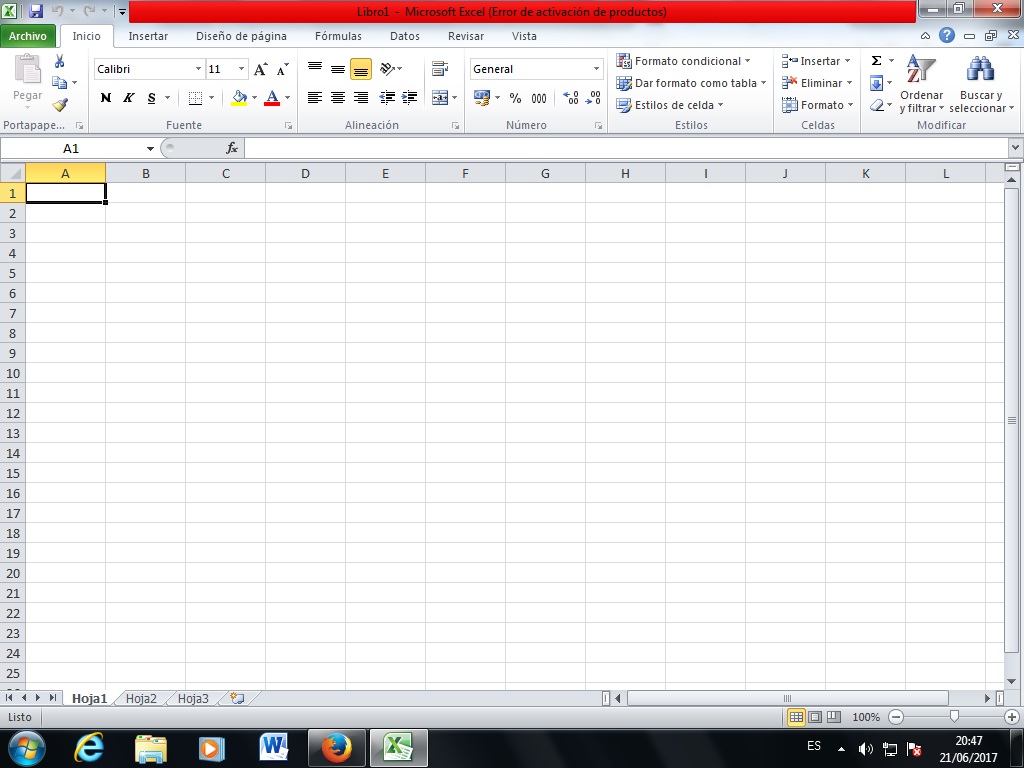Click the accounting number format icon

click(x=482, y=98)
